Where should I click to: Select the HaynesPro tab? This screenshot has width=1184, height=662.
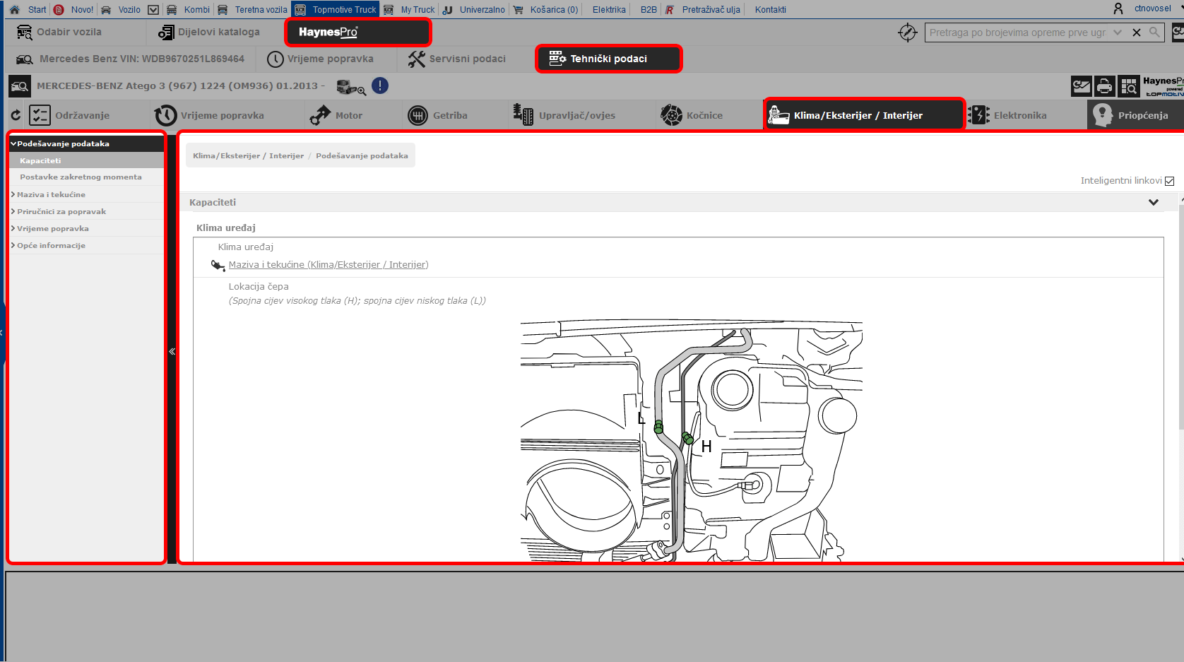click(358, 32)
